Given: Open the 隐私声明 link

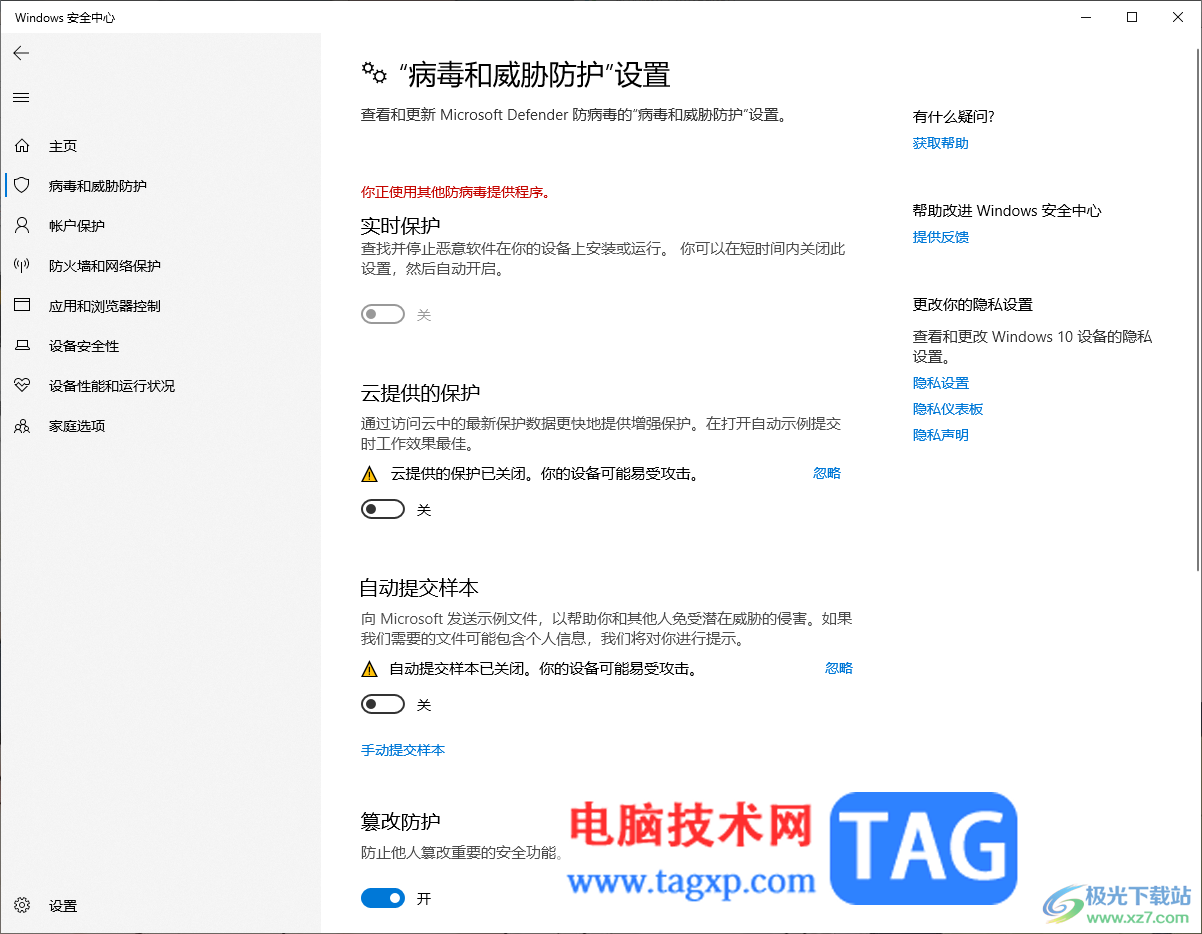Looking at the screenshot, I should pyautogui.click(x=941, y=435).
